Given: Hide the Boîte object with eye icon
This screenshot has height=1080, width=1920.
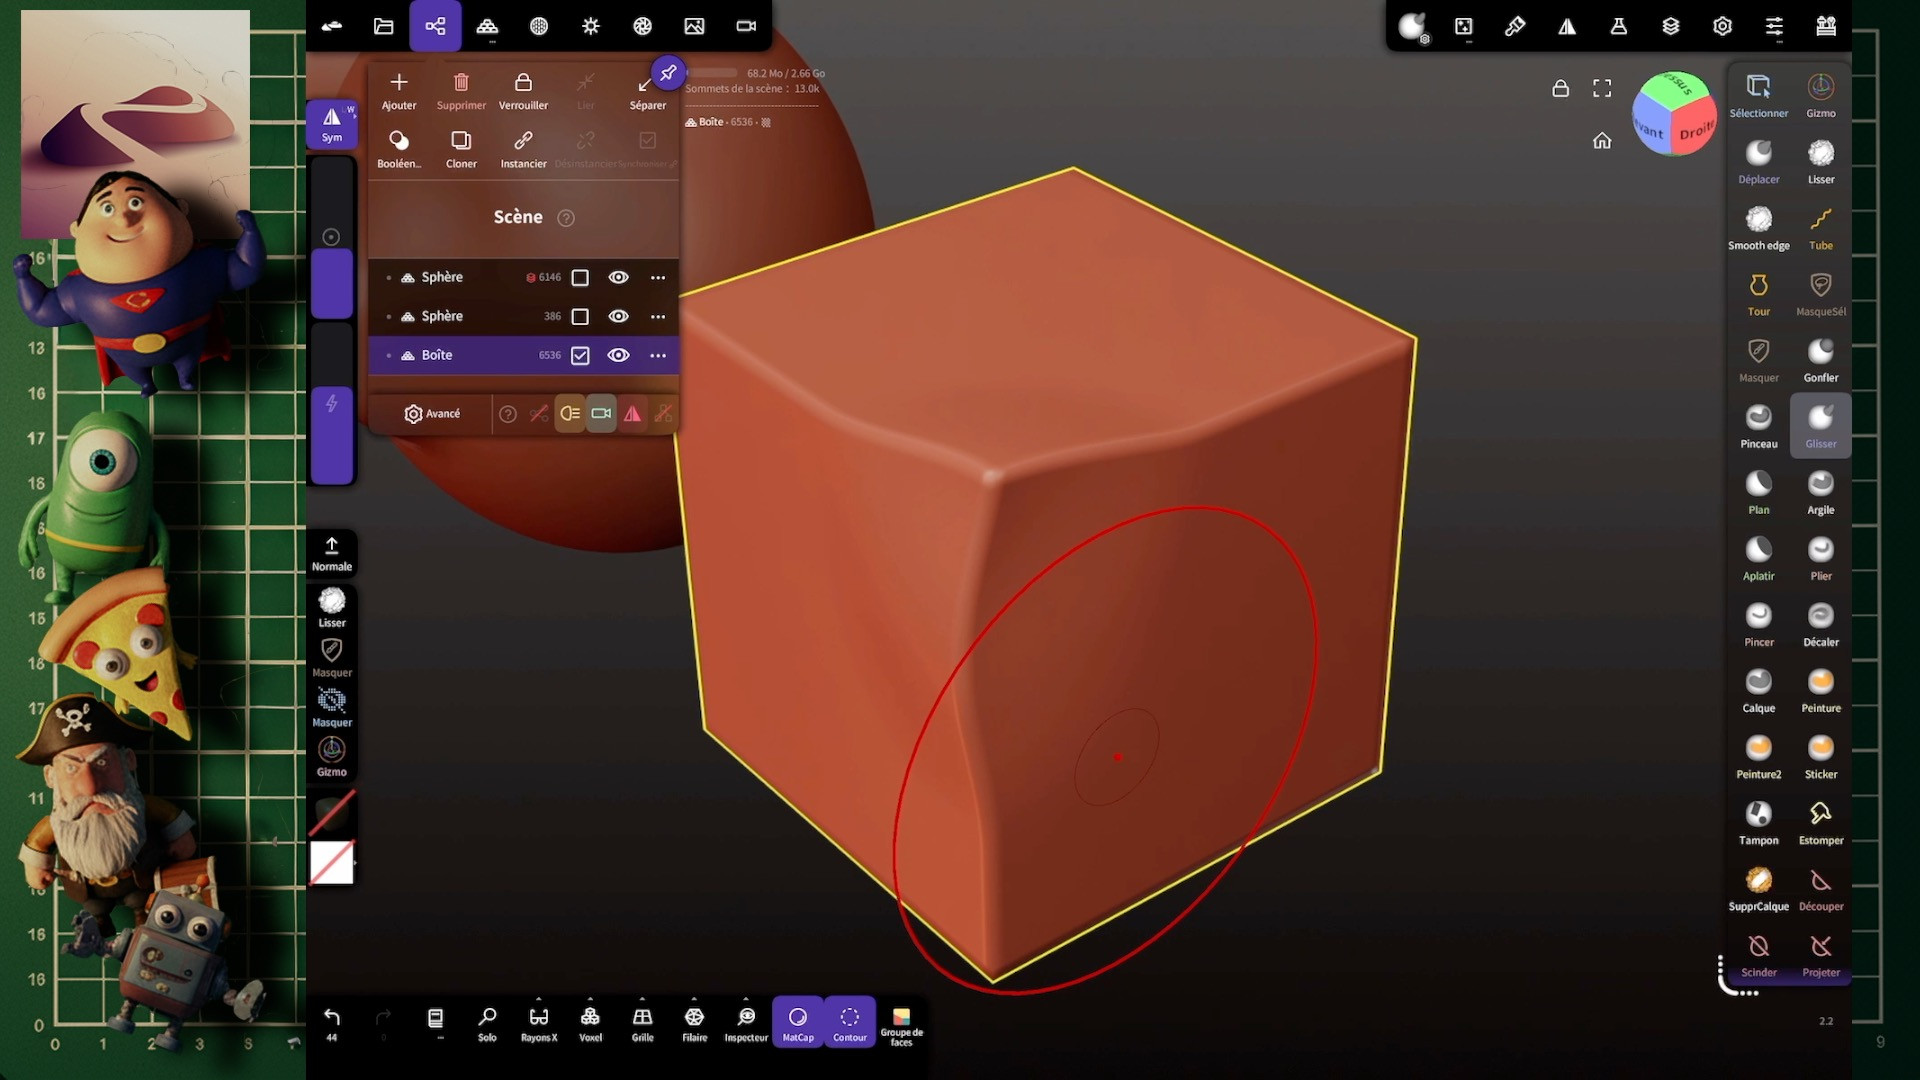Looking at the screenshot, I should pos(618,355).
